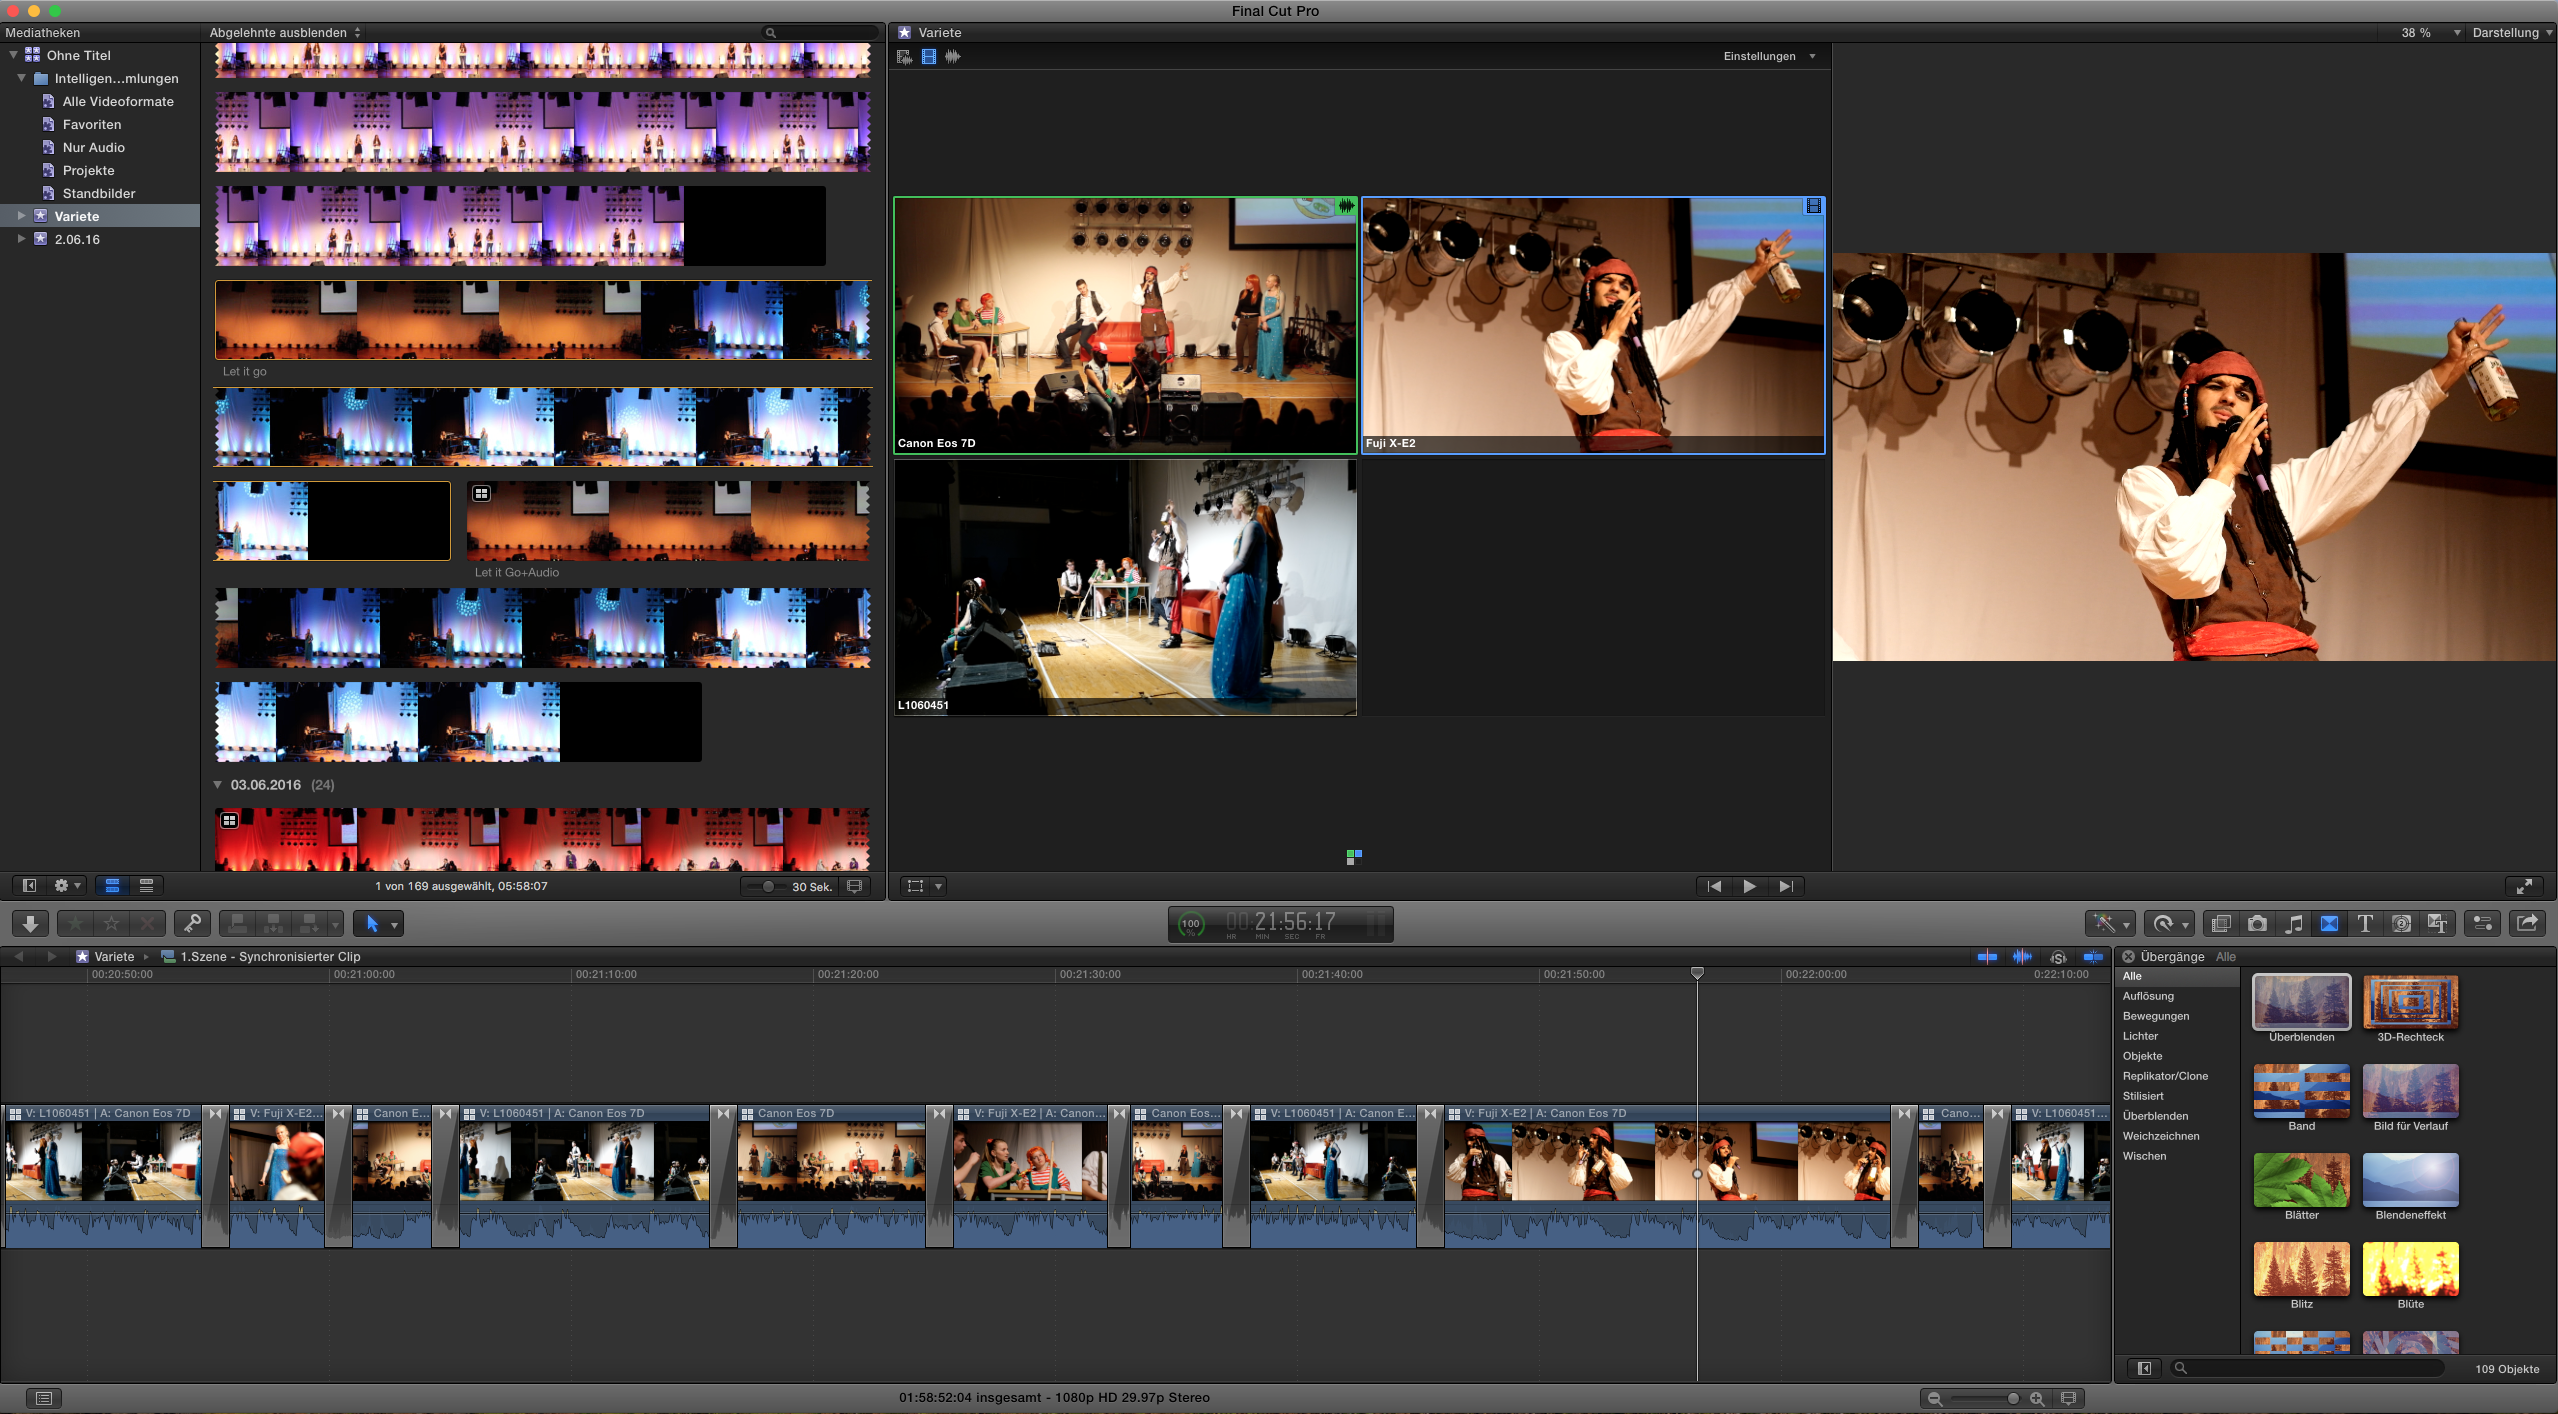The image size is (2558, 1414).
Task: Select the Auflösung transitions category
Action: tap(2148, 996)
